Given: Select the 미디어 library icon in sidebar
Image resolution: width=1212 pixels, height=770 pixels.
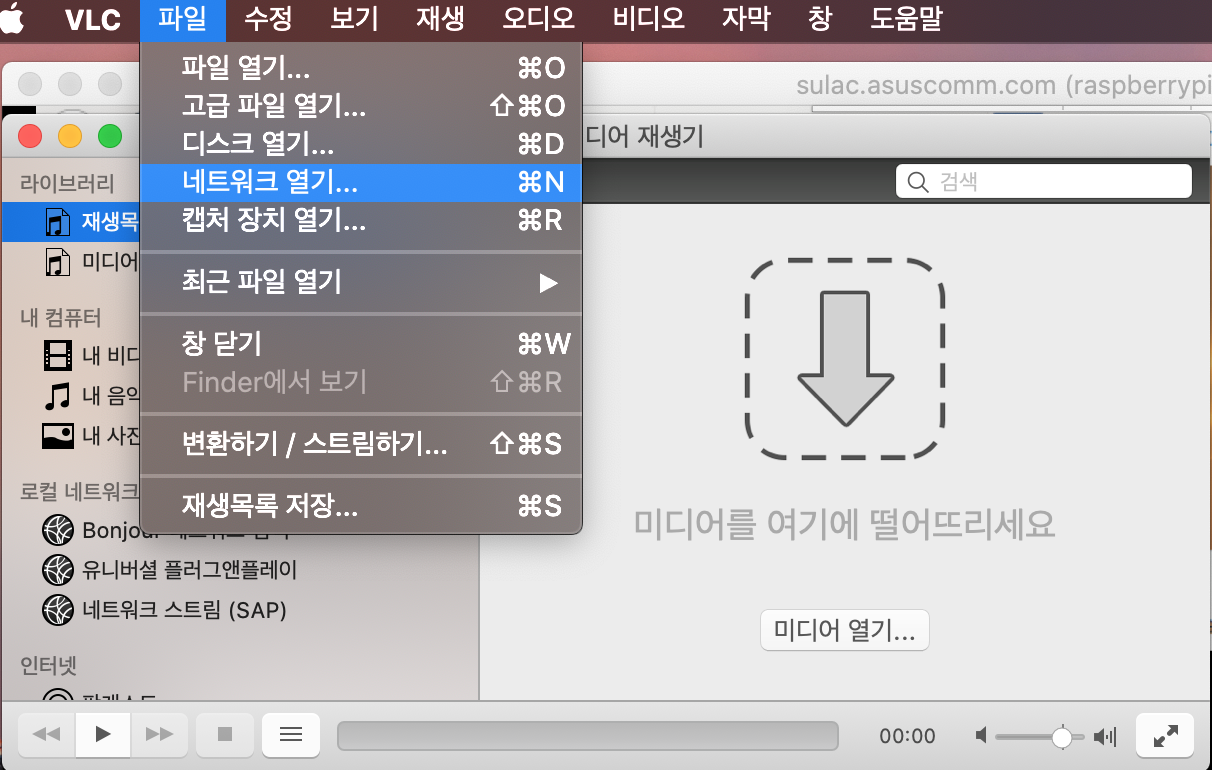Looking at the screenshot, I should [58, 262].
